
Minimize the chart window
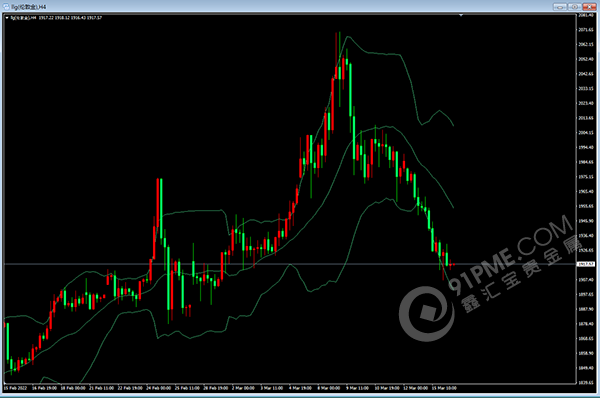pos(559,7)
